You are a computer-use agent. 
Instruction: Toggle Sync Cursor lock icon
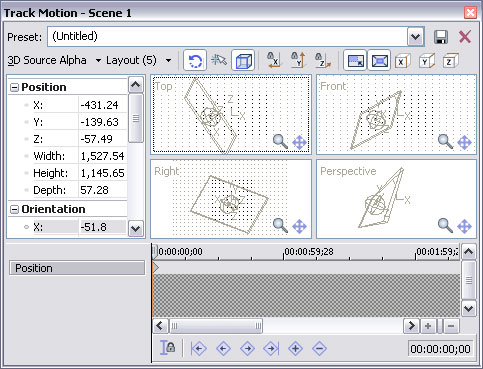click(167, 348)
